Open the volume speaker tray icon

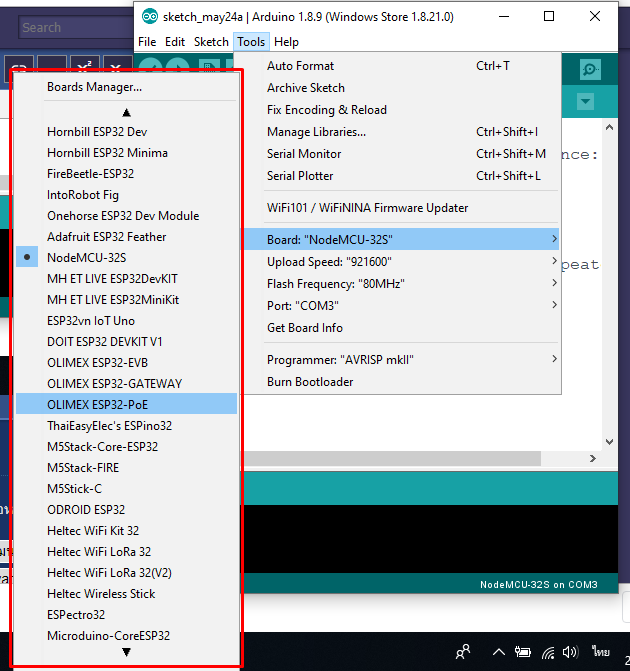coord(570,652)
